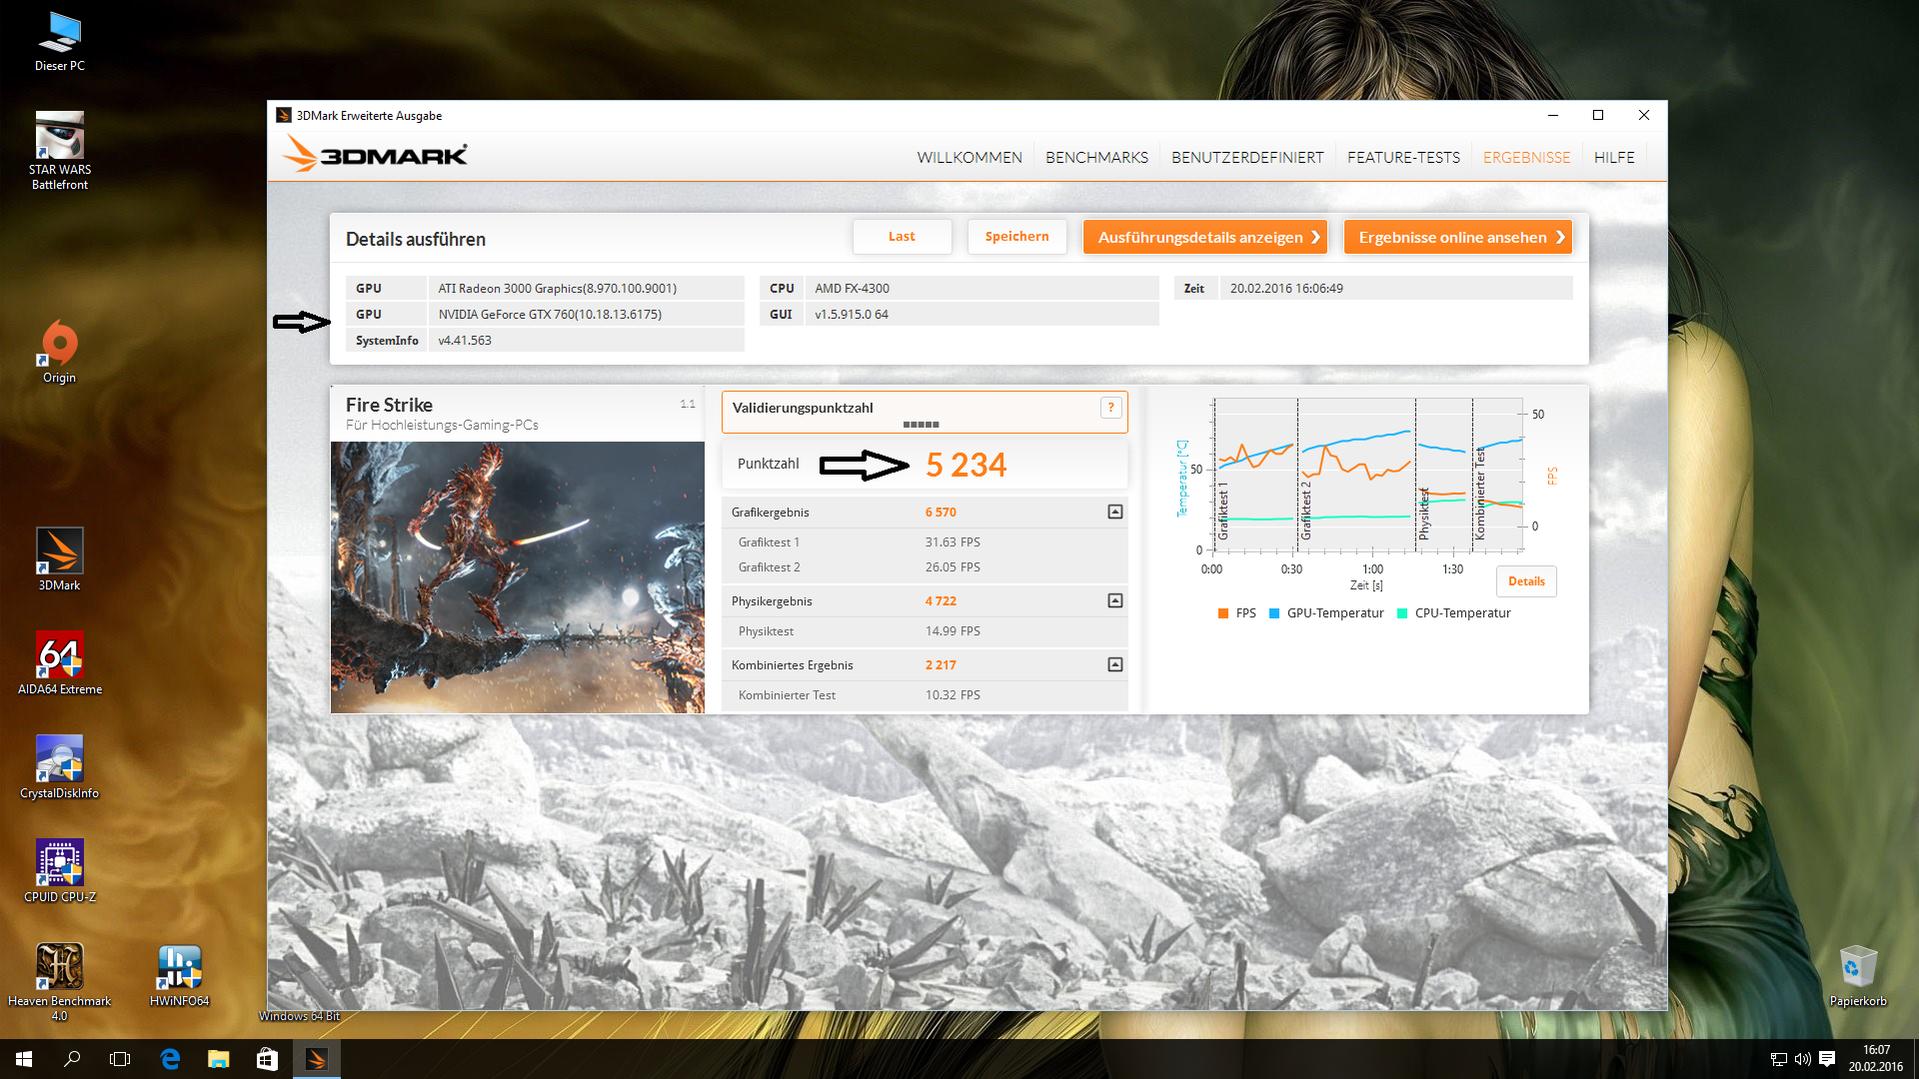The width and height of the screenshot is (1919, 1079).
Task: Open network status tray icon
Action: [1778, 1059]
